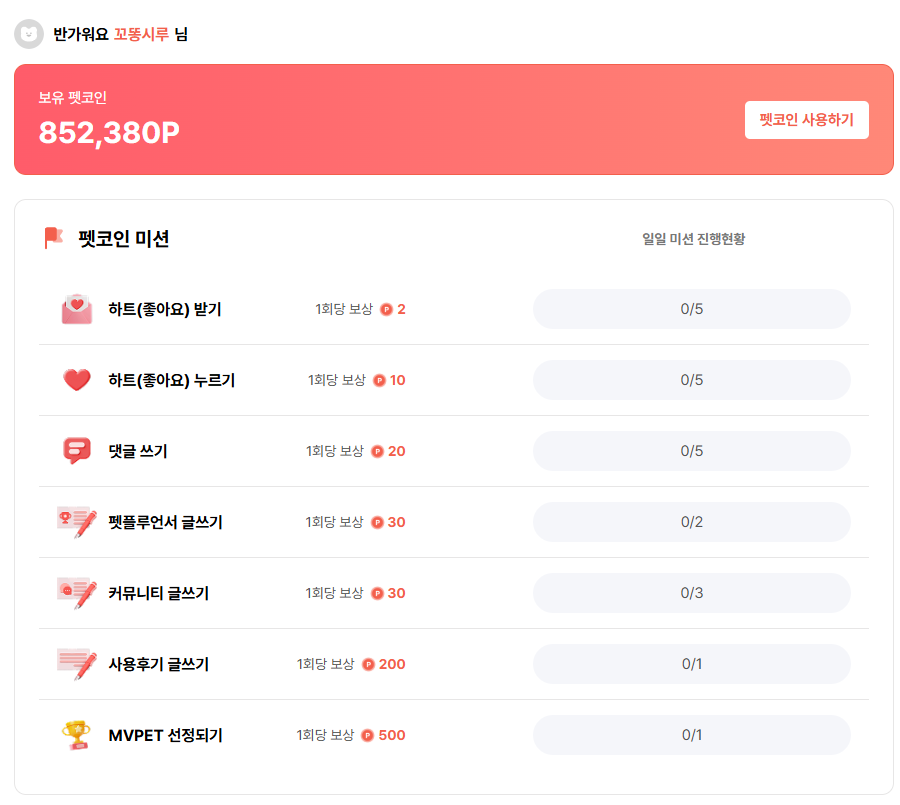Viewport: 900px width, 805px height.
Task: Click the 852,380P coin balance
Action: coord(109,132)
